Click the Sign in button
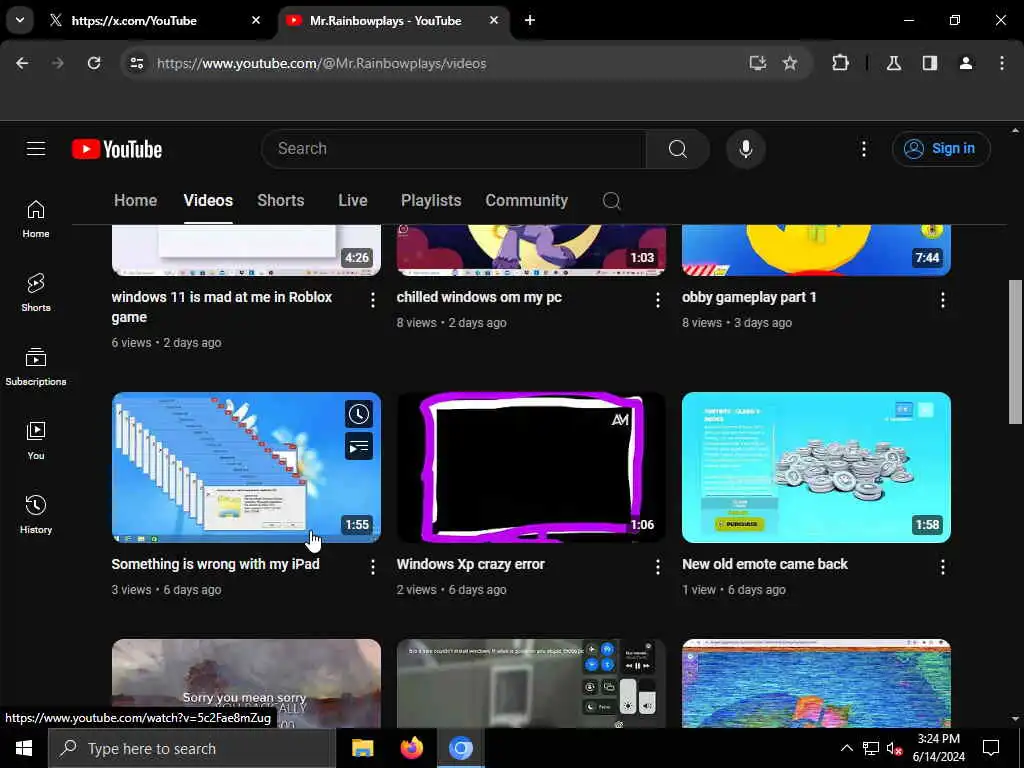The height and width of the screenshot is (768, 1024). pos(941,149)
